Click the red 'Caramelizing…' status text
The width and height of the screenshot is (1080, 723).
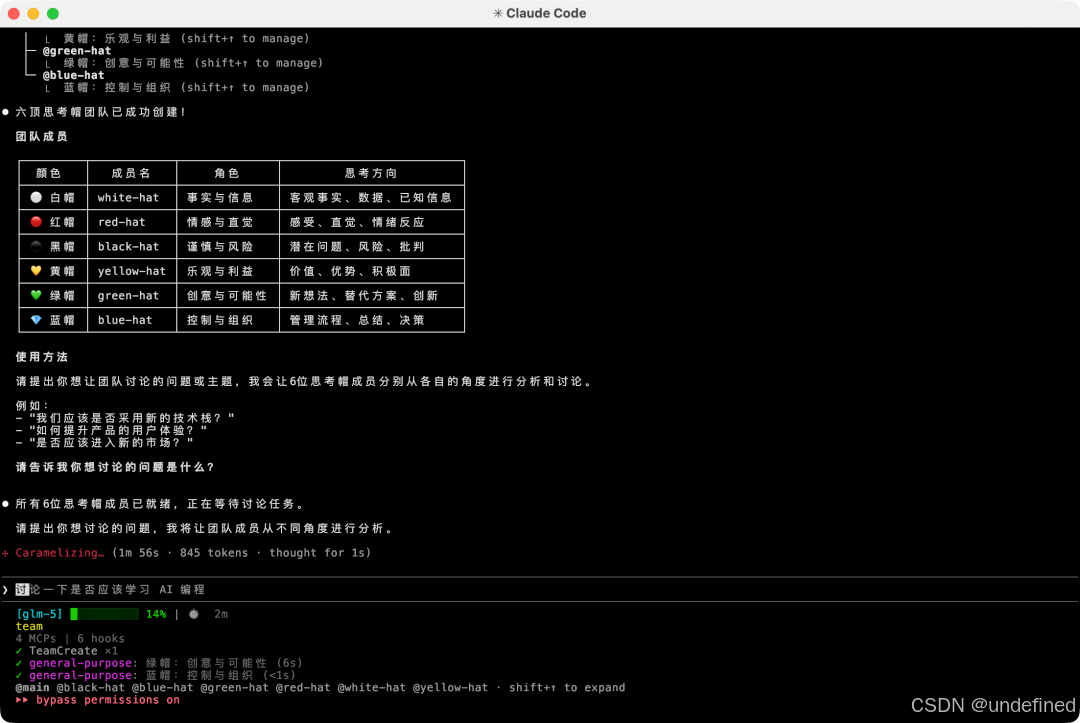click(x=60, y=553)
